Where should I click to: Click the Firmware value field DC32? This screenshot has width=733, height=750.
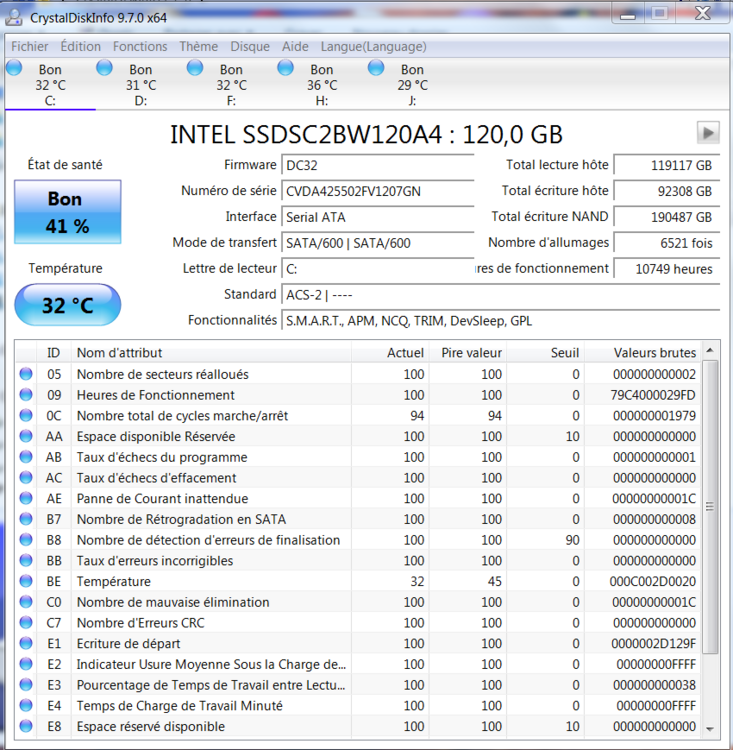pyautogui.click(x=377, y=165)
